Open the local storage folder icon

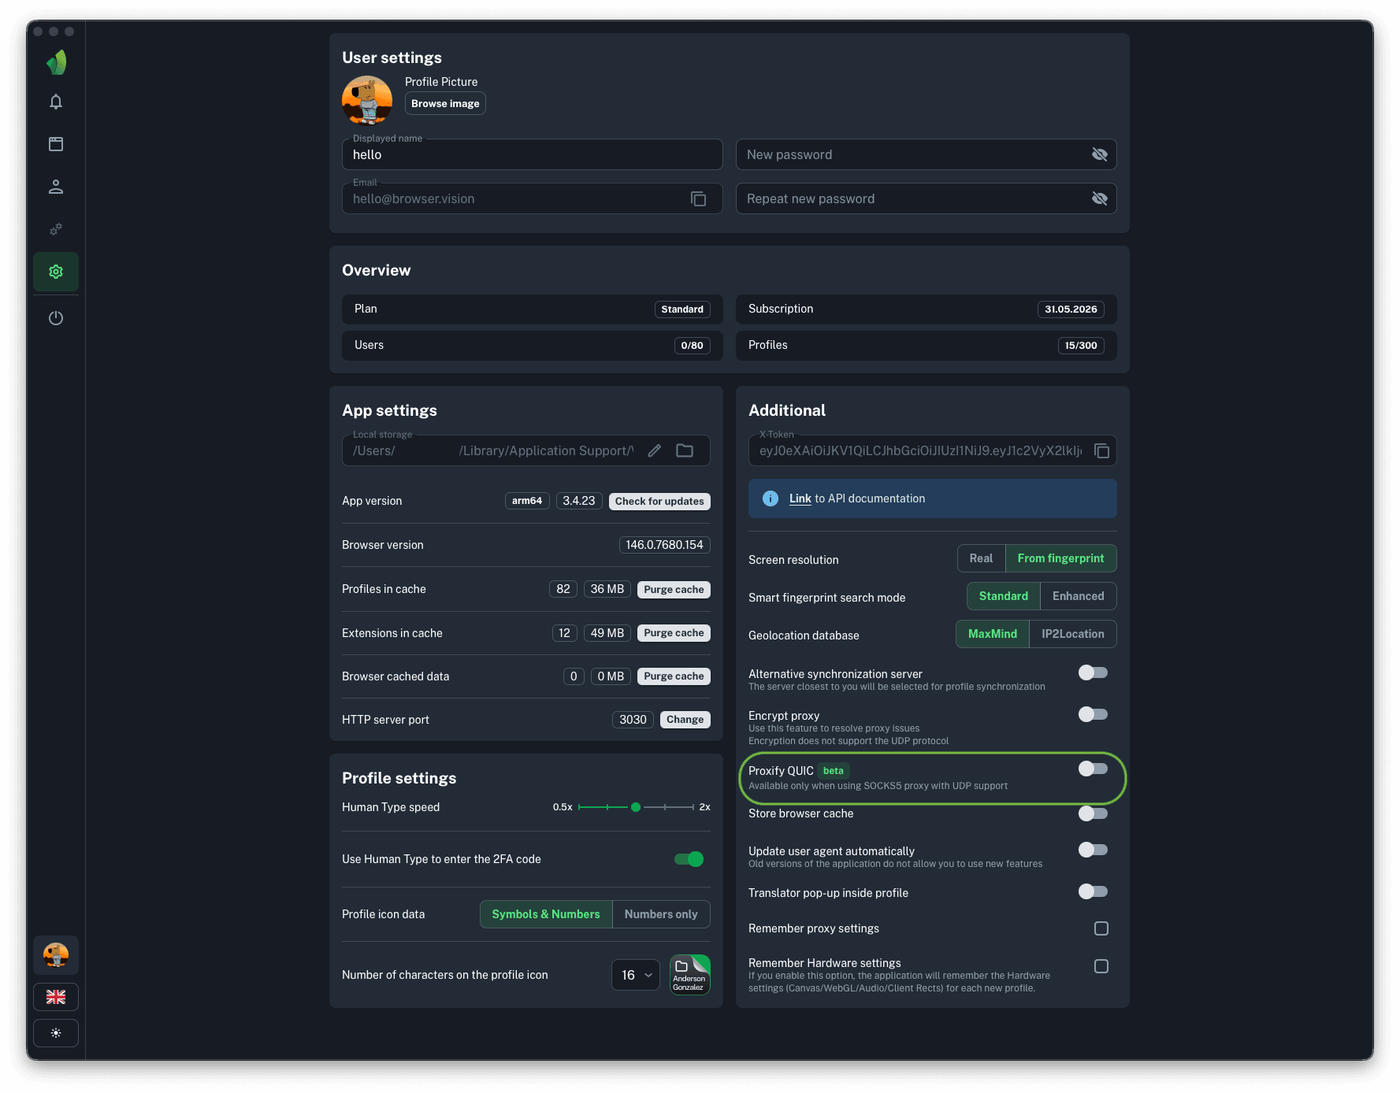(685, 451)
